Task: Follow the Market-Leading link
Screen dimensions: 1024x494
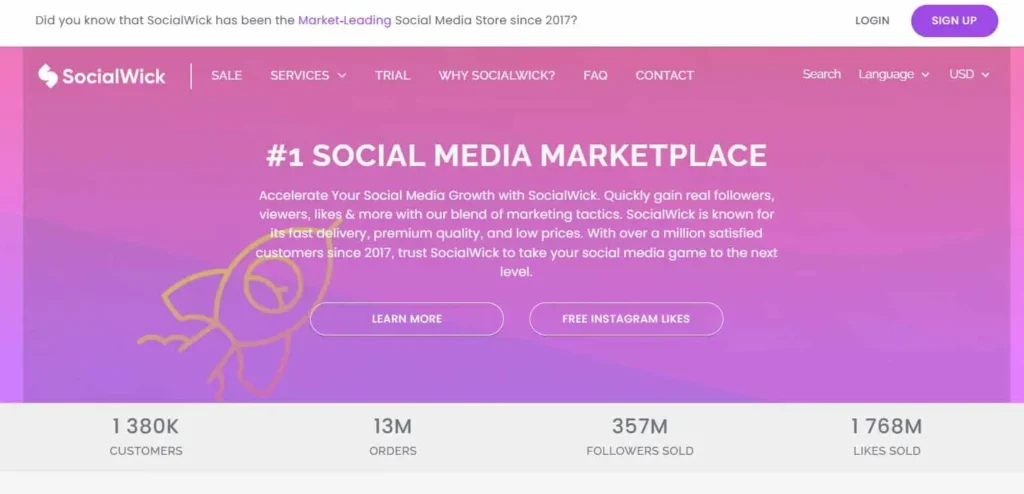Action: [344, 20]
